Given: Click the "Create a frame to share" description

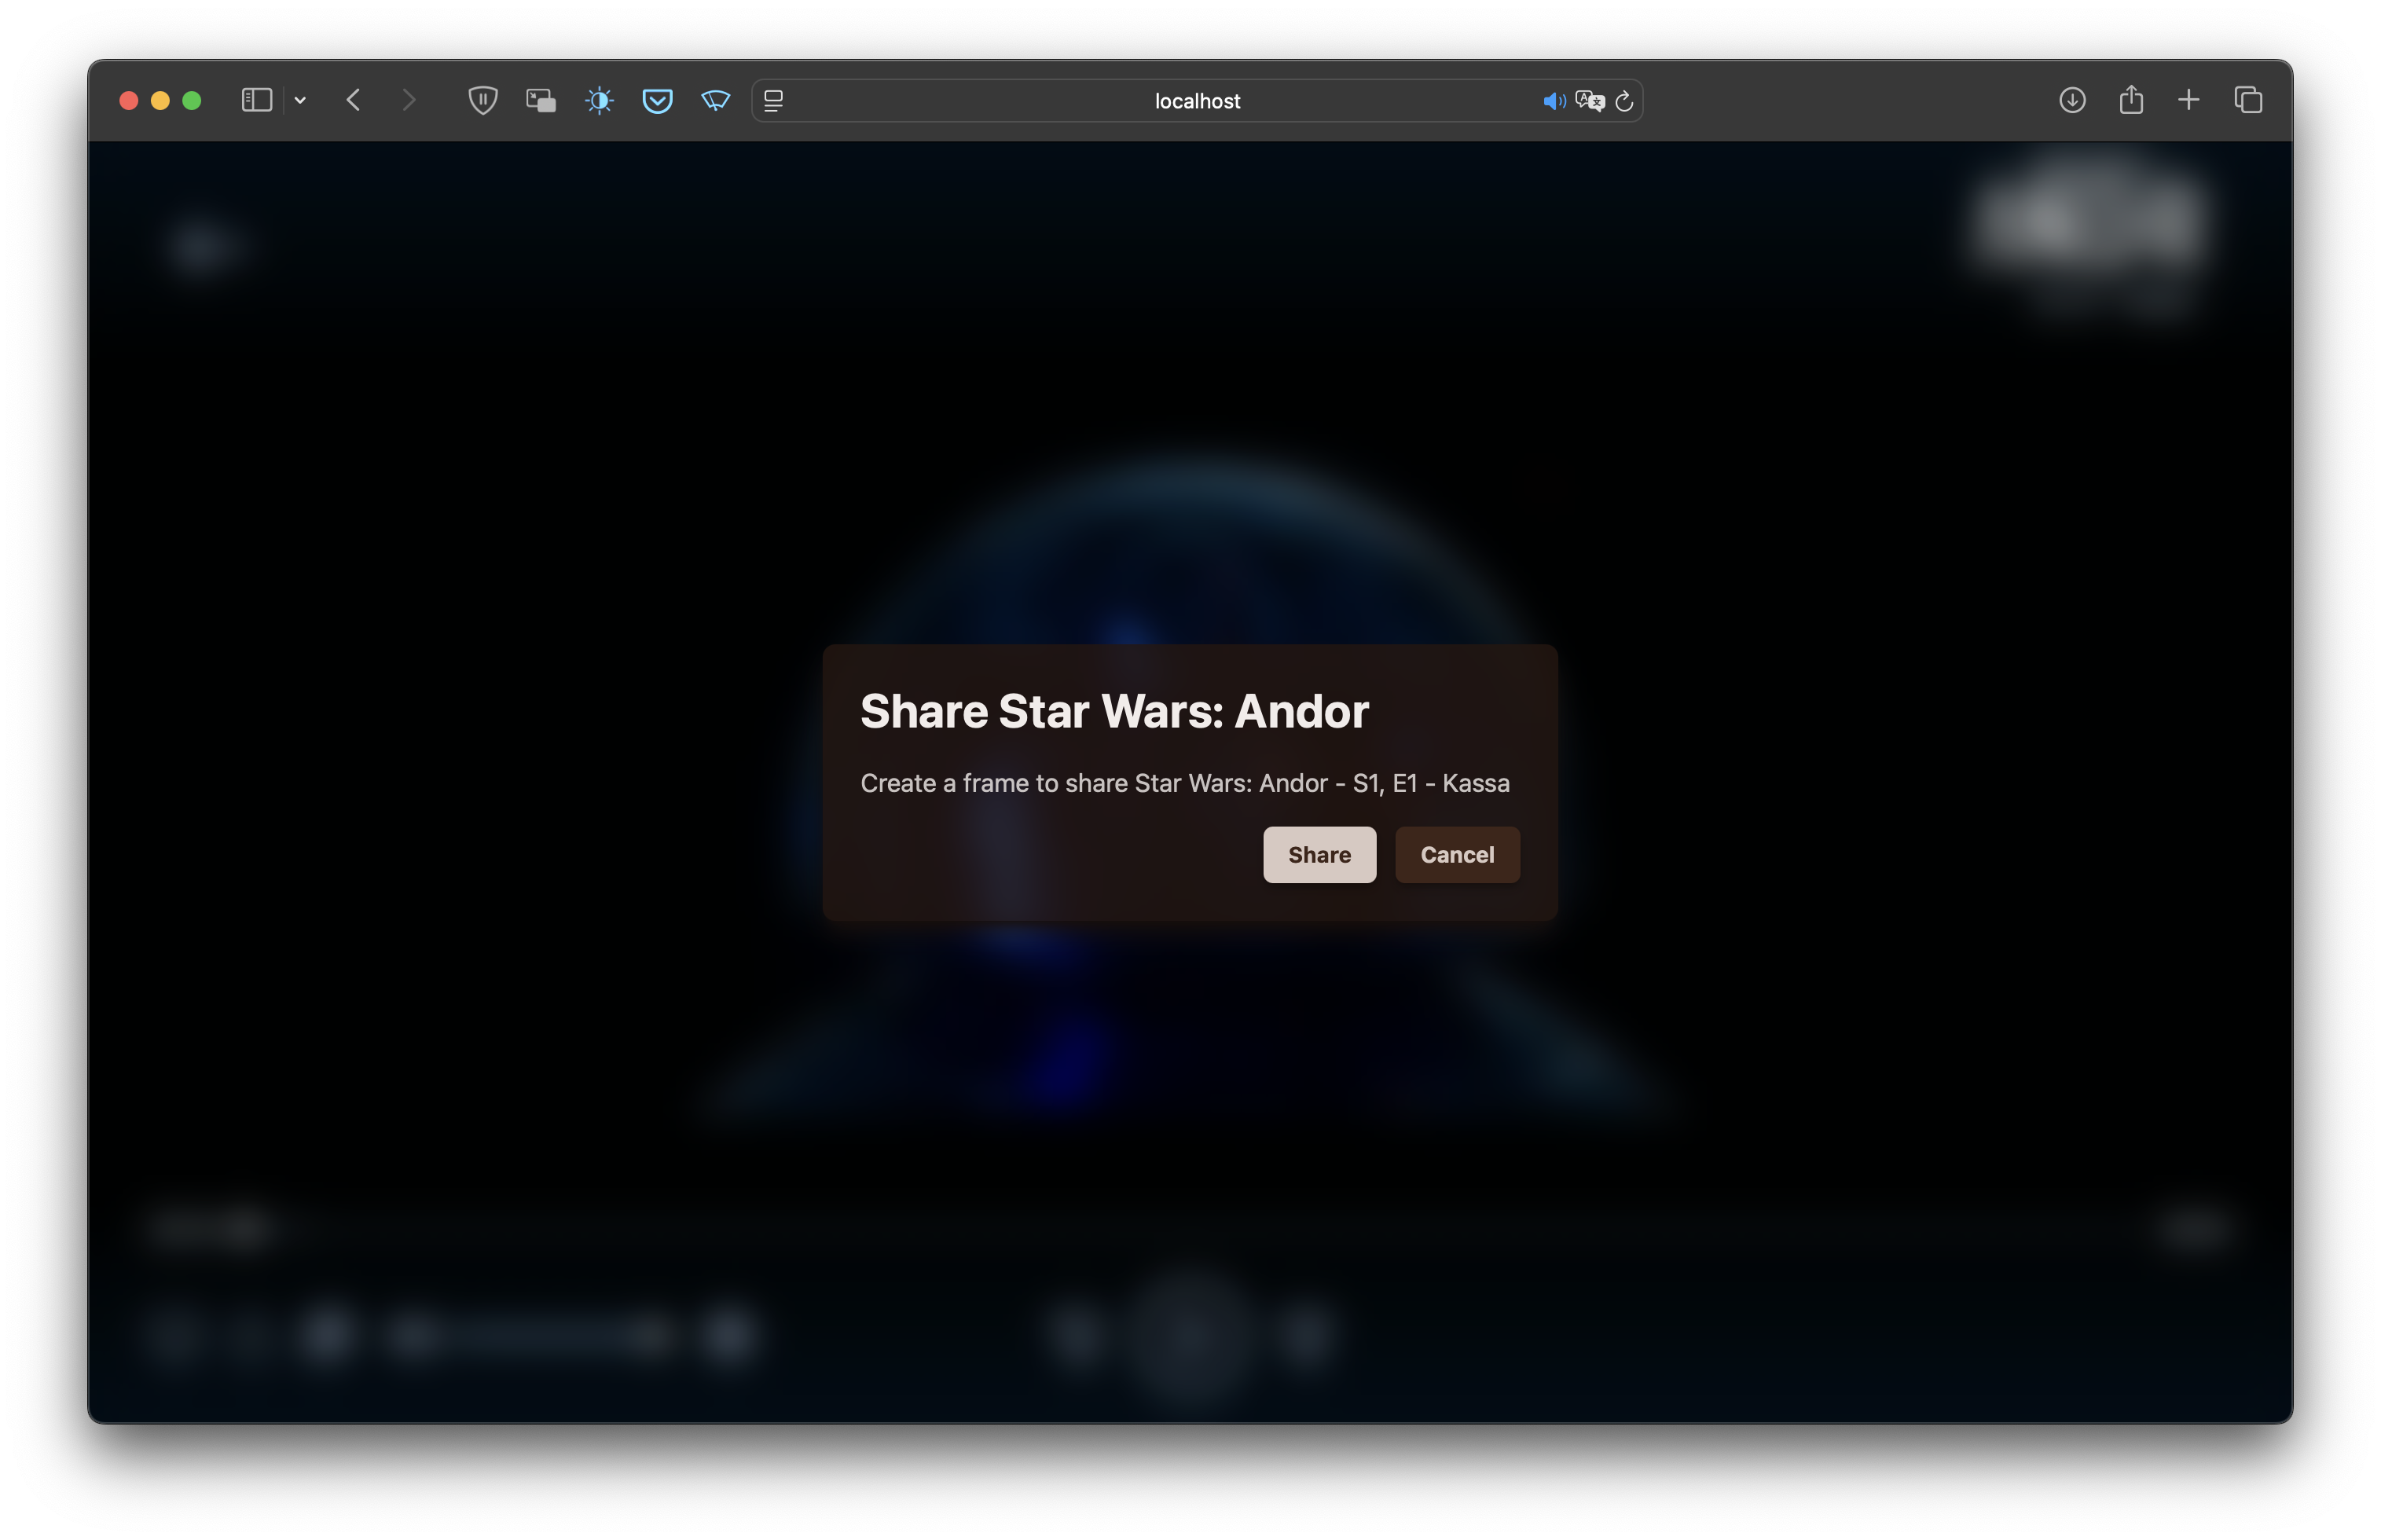Looking at the screenshot, I should [1185, 783].
